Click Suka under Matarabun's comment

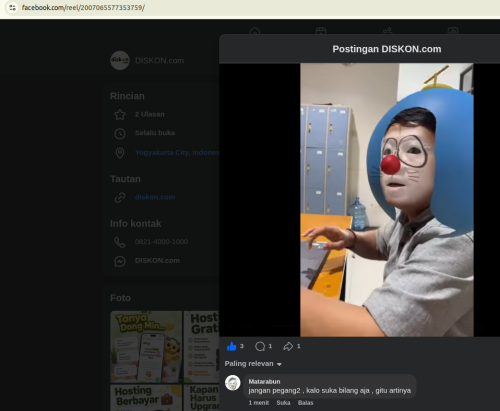[283, 403]
